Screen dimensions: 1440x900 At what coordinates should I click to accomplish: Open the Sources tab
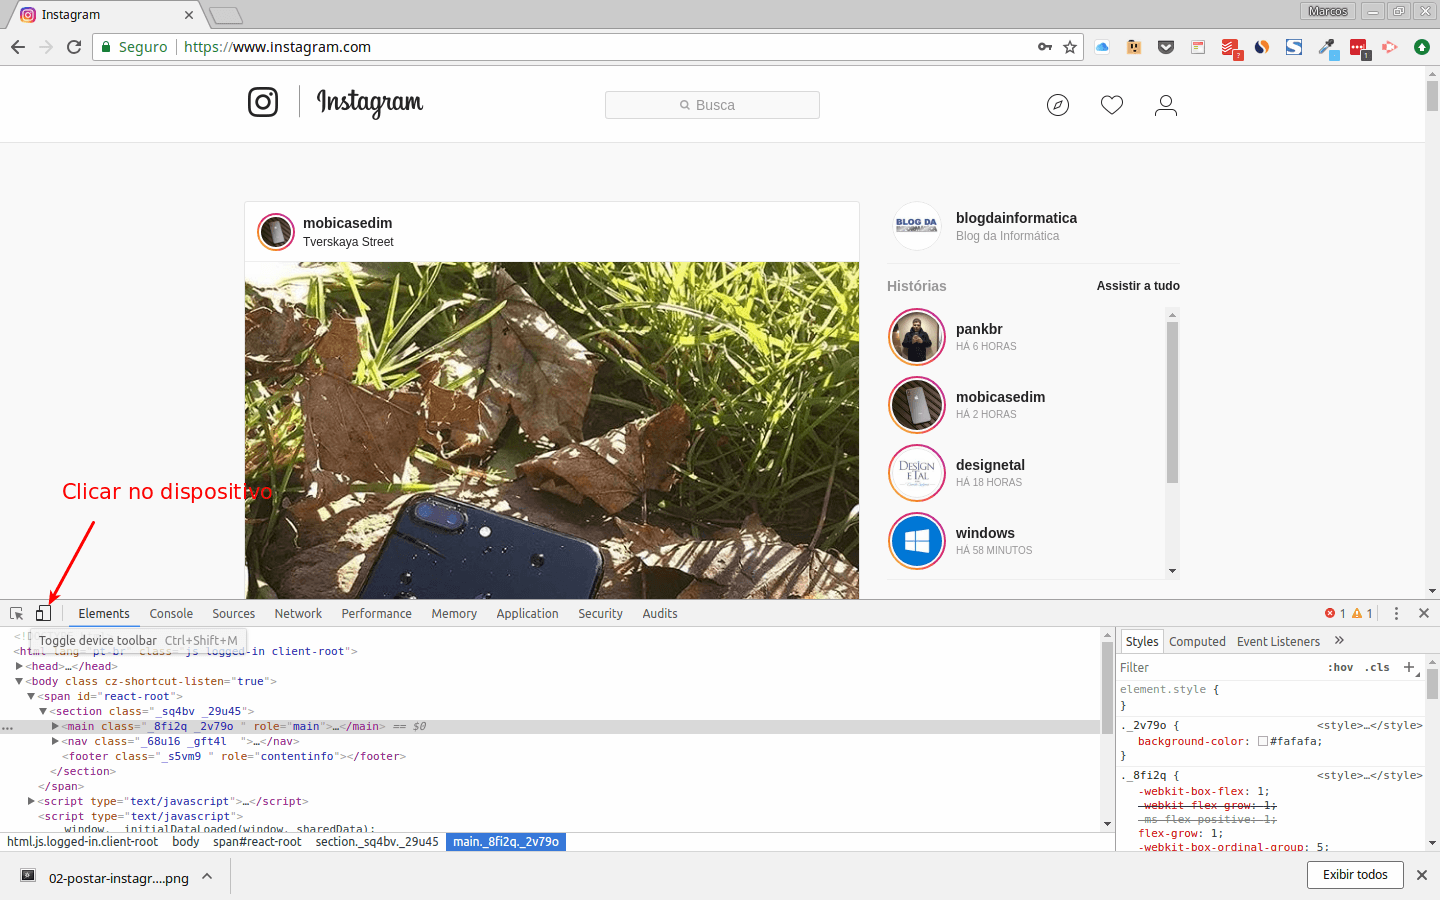pos(233,613)
